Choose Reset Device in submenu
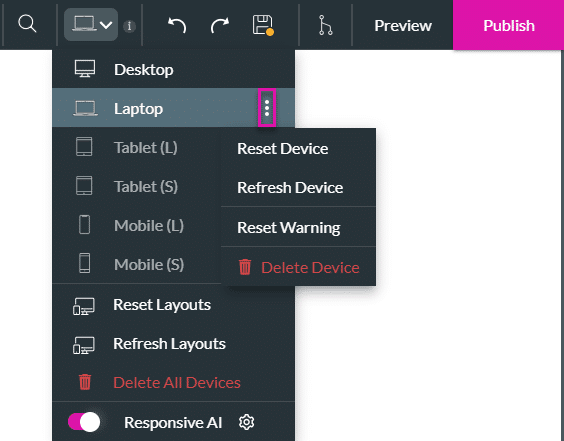Viewport: 564px width, 441px height. click(x=299, y=149)
